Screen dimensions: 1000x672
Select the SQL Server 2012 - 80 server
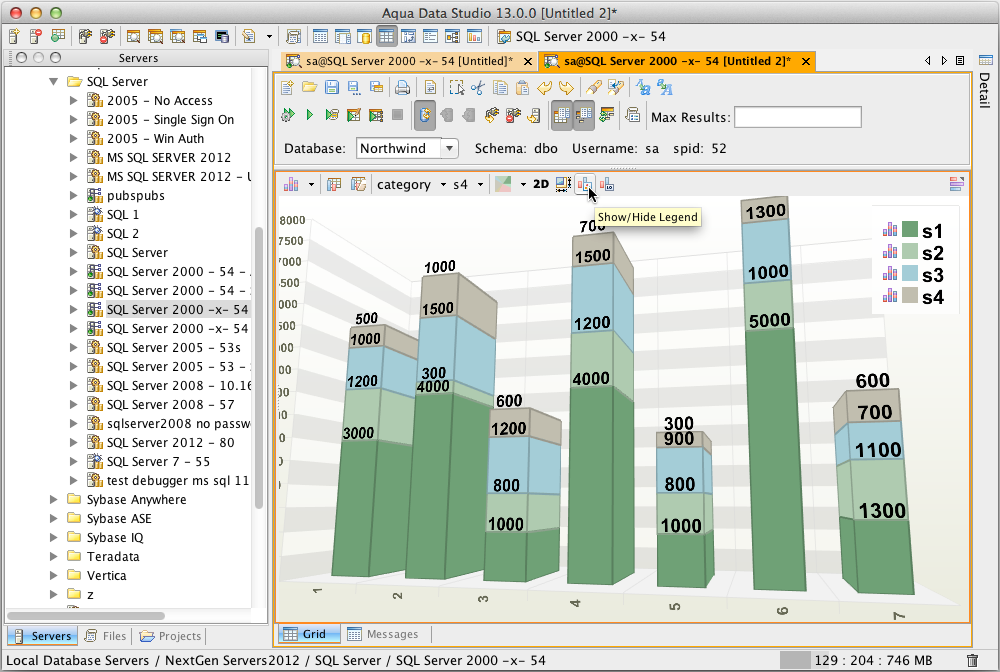pyautogui.click(x=170, y=442)
